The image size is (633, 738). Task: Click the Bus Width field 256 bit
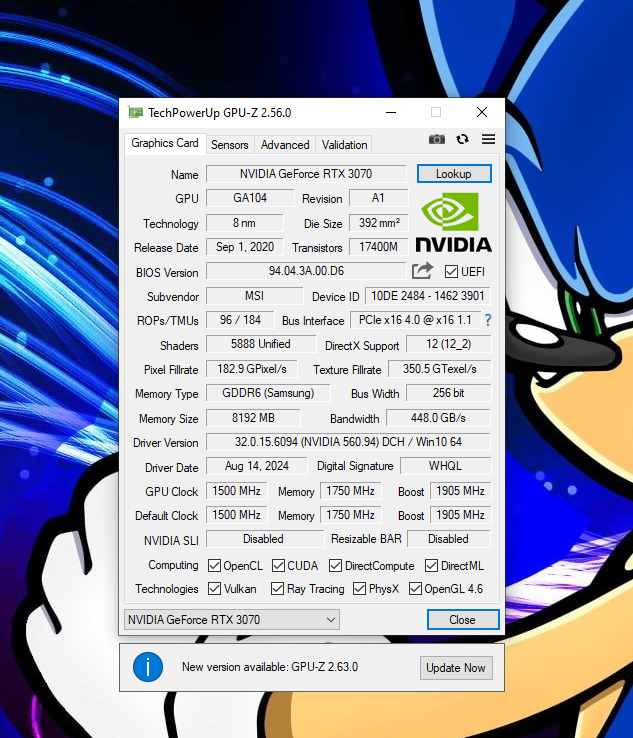(449, 393)
